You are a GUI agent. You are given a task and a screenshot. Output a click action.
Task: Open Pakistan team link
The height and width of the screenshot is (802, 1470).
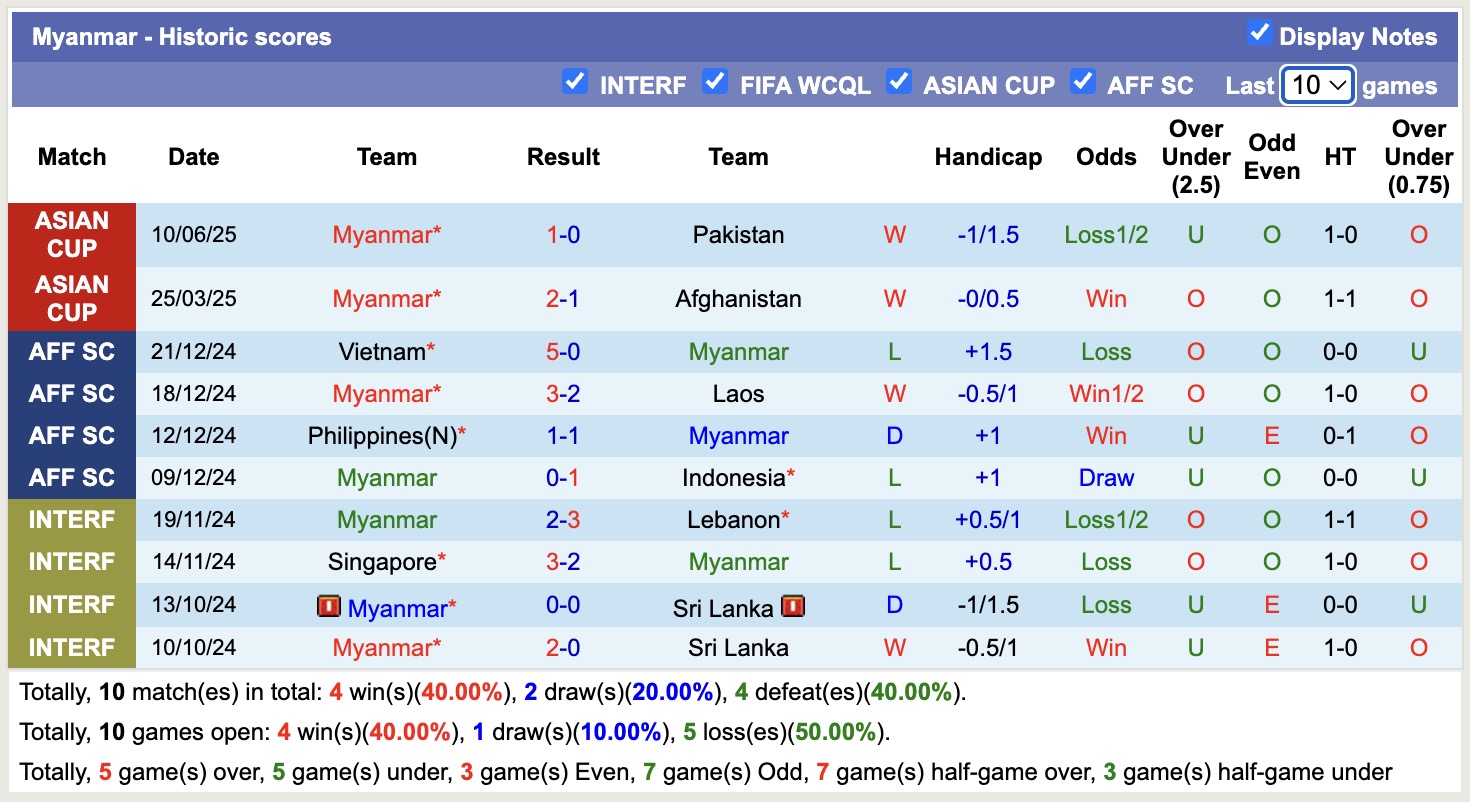tap(738, 235)
